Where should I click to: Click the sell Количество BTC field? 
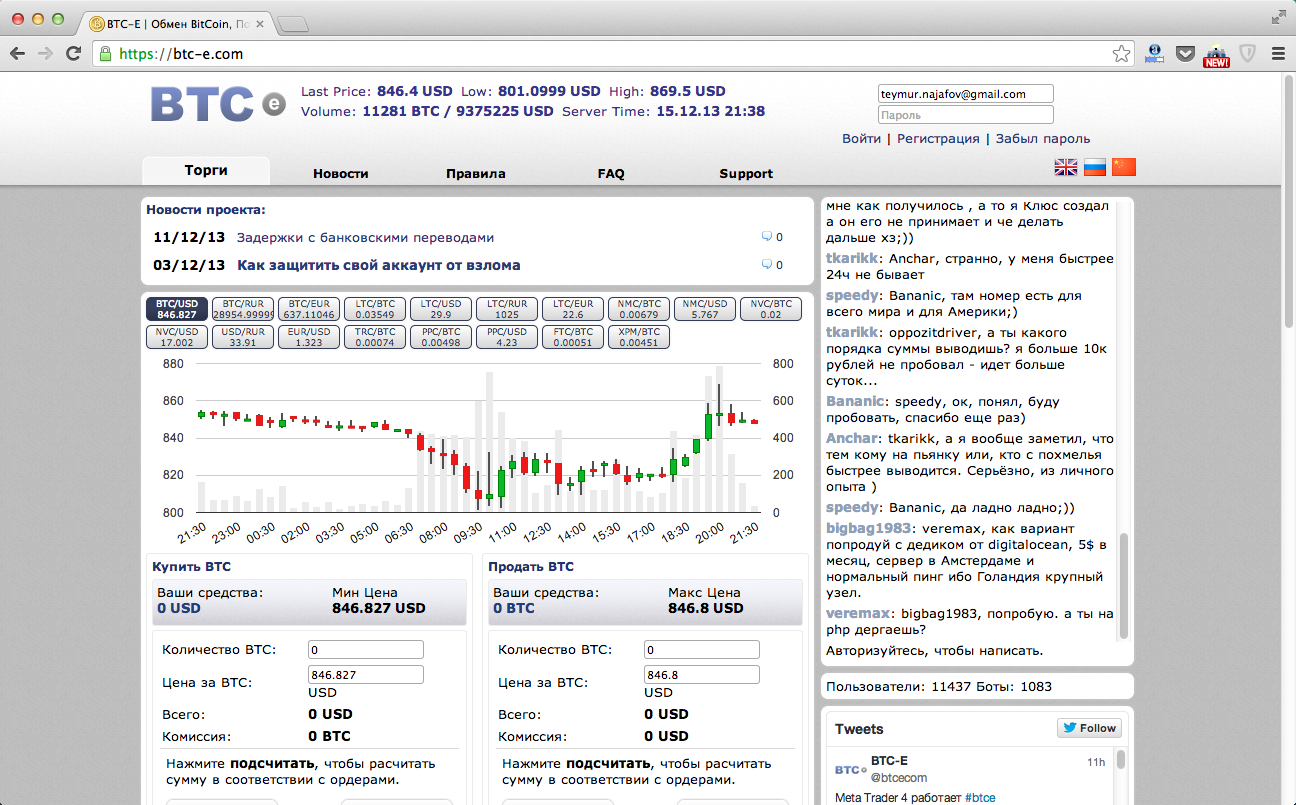(702, 650)
